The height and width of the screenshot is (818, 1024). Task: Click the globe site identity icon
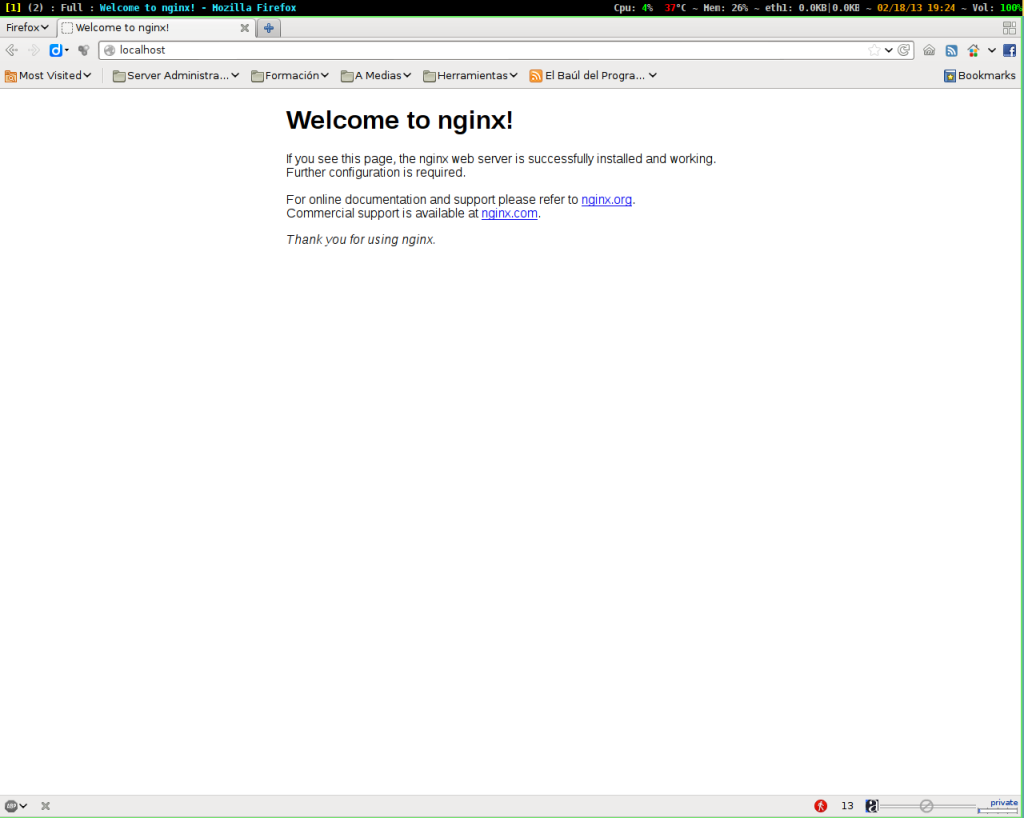[110, 50]
